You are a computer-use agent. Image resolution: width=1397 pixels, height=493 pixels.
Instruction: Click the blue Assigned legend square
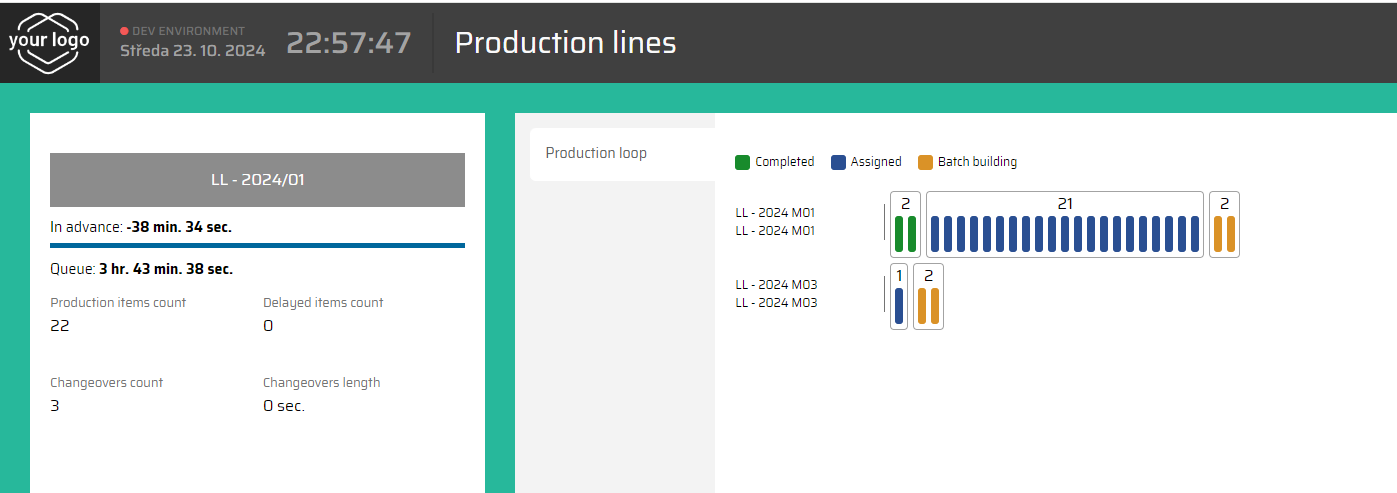coord(838,162)
